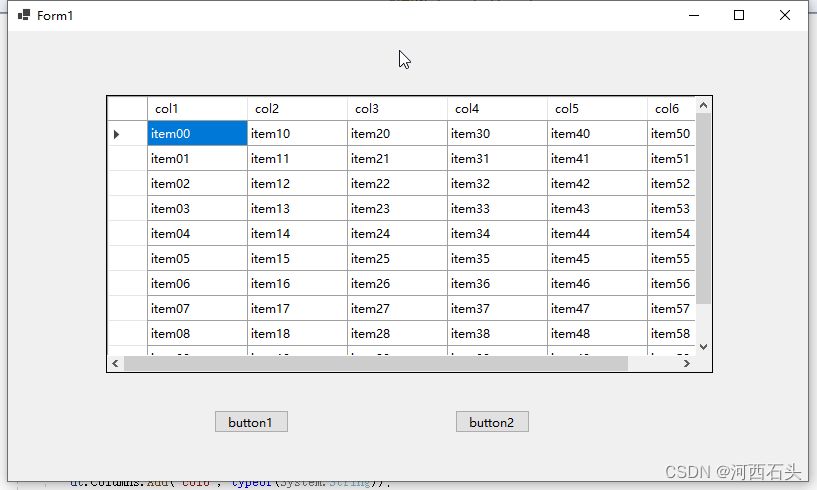The image size is (817, 490).
Task: Select cell item01
Action: coord(197,158)
